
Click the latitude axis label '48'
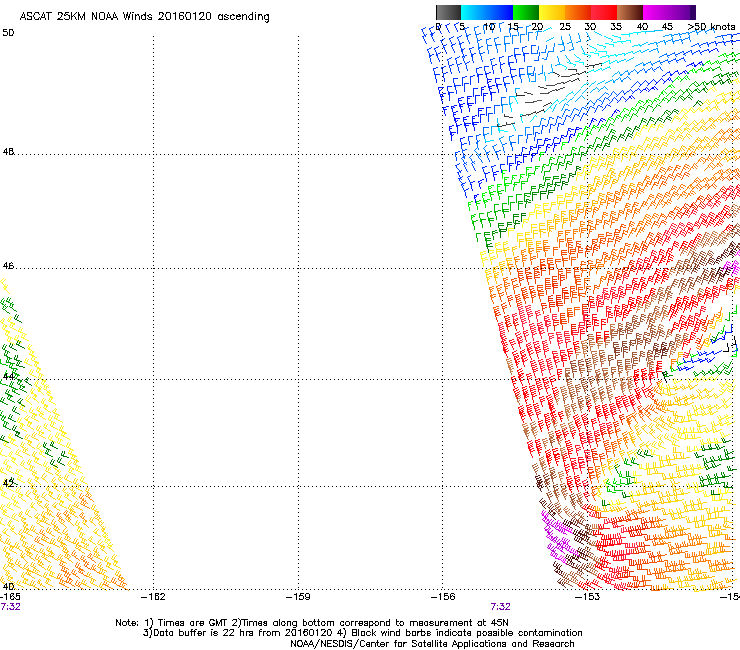coord(8,152)
